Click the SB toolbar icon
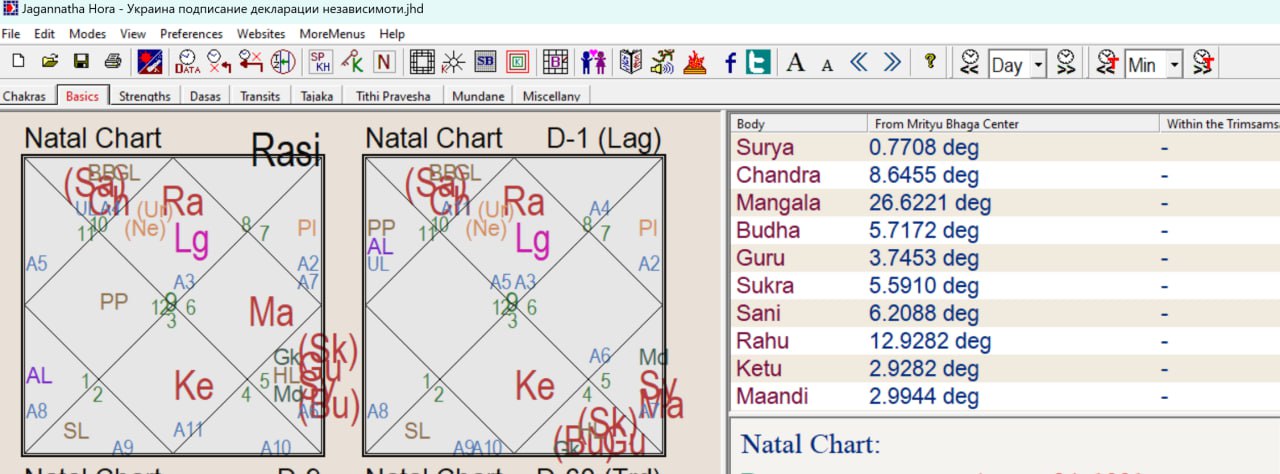This screenshot has width=1280, height=474. (x=485, y=62)
